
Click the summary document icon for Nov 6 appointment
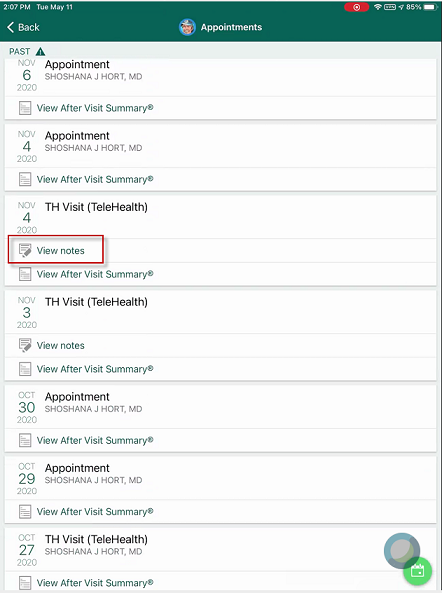click(25, 108)
